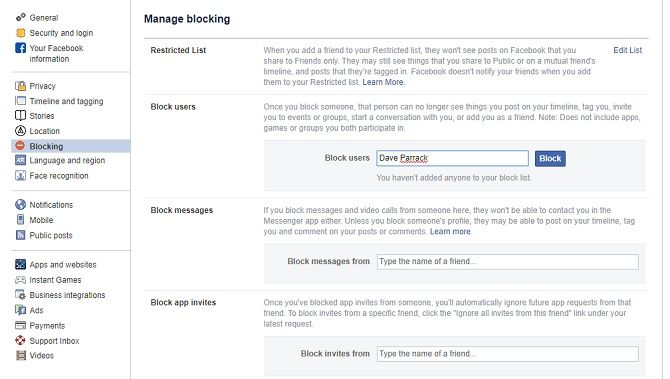Select Apps and websites in sidebar
Viewport: 670px width, 379px height.
63,265
